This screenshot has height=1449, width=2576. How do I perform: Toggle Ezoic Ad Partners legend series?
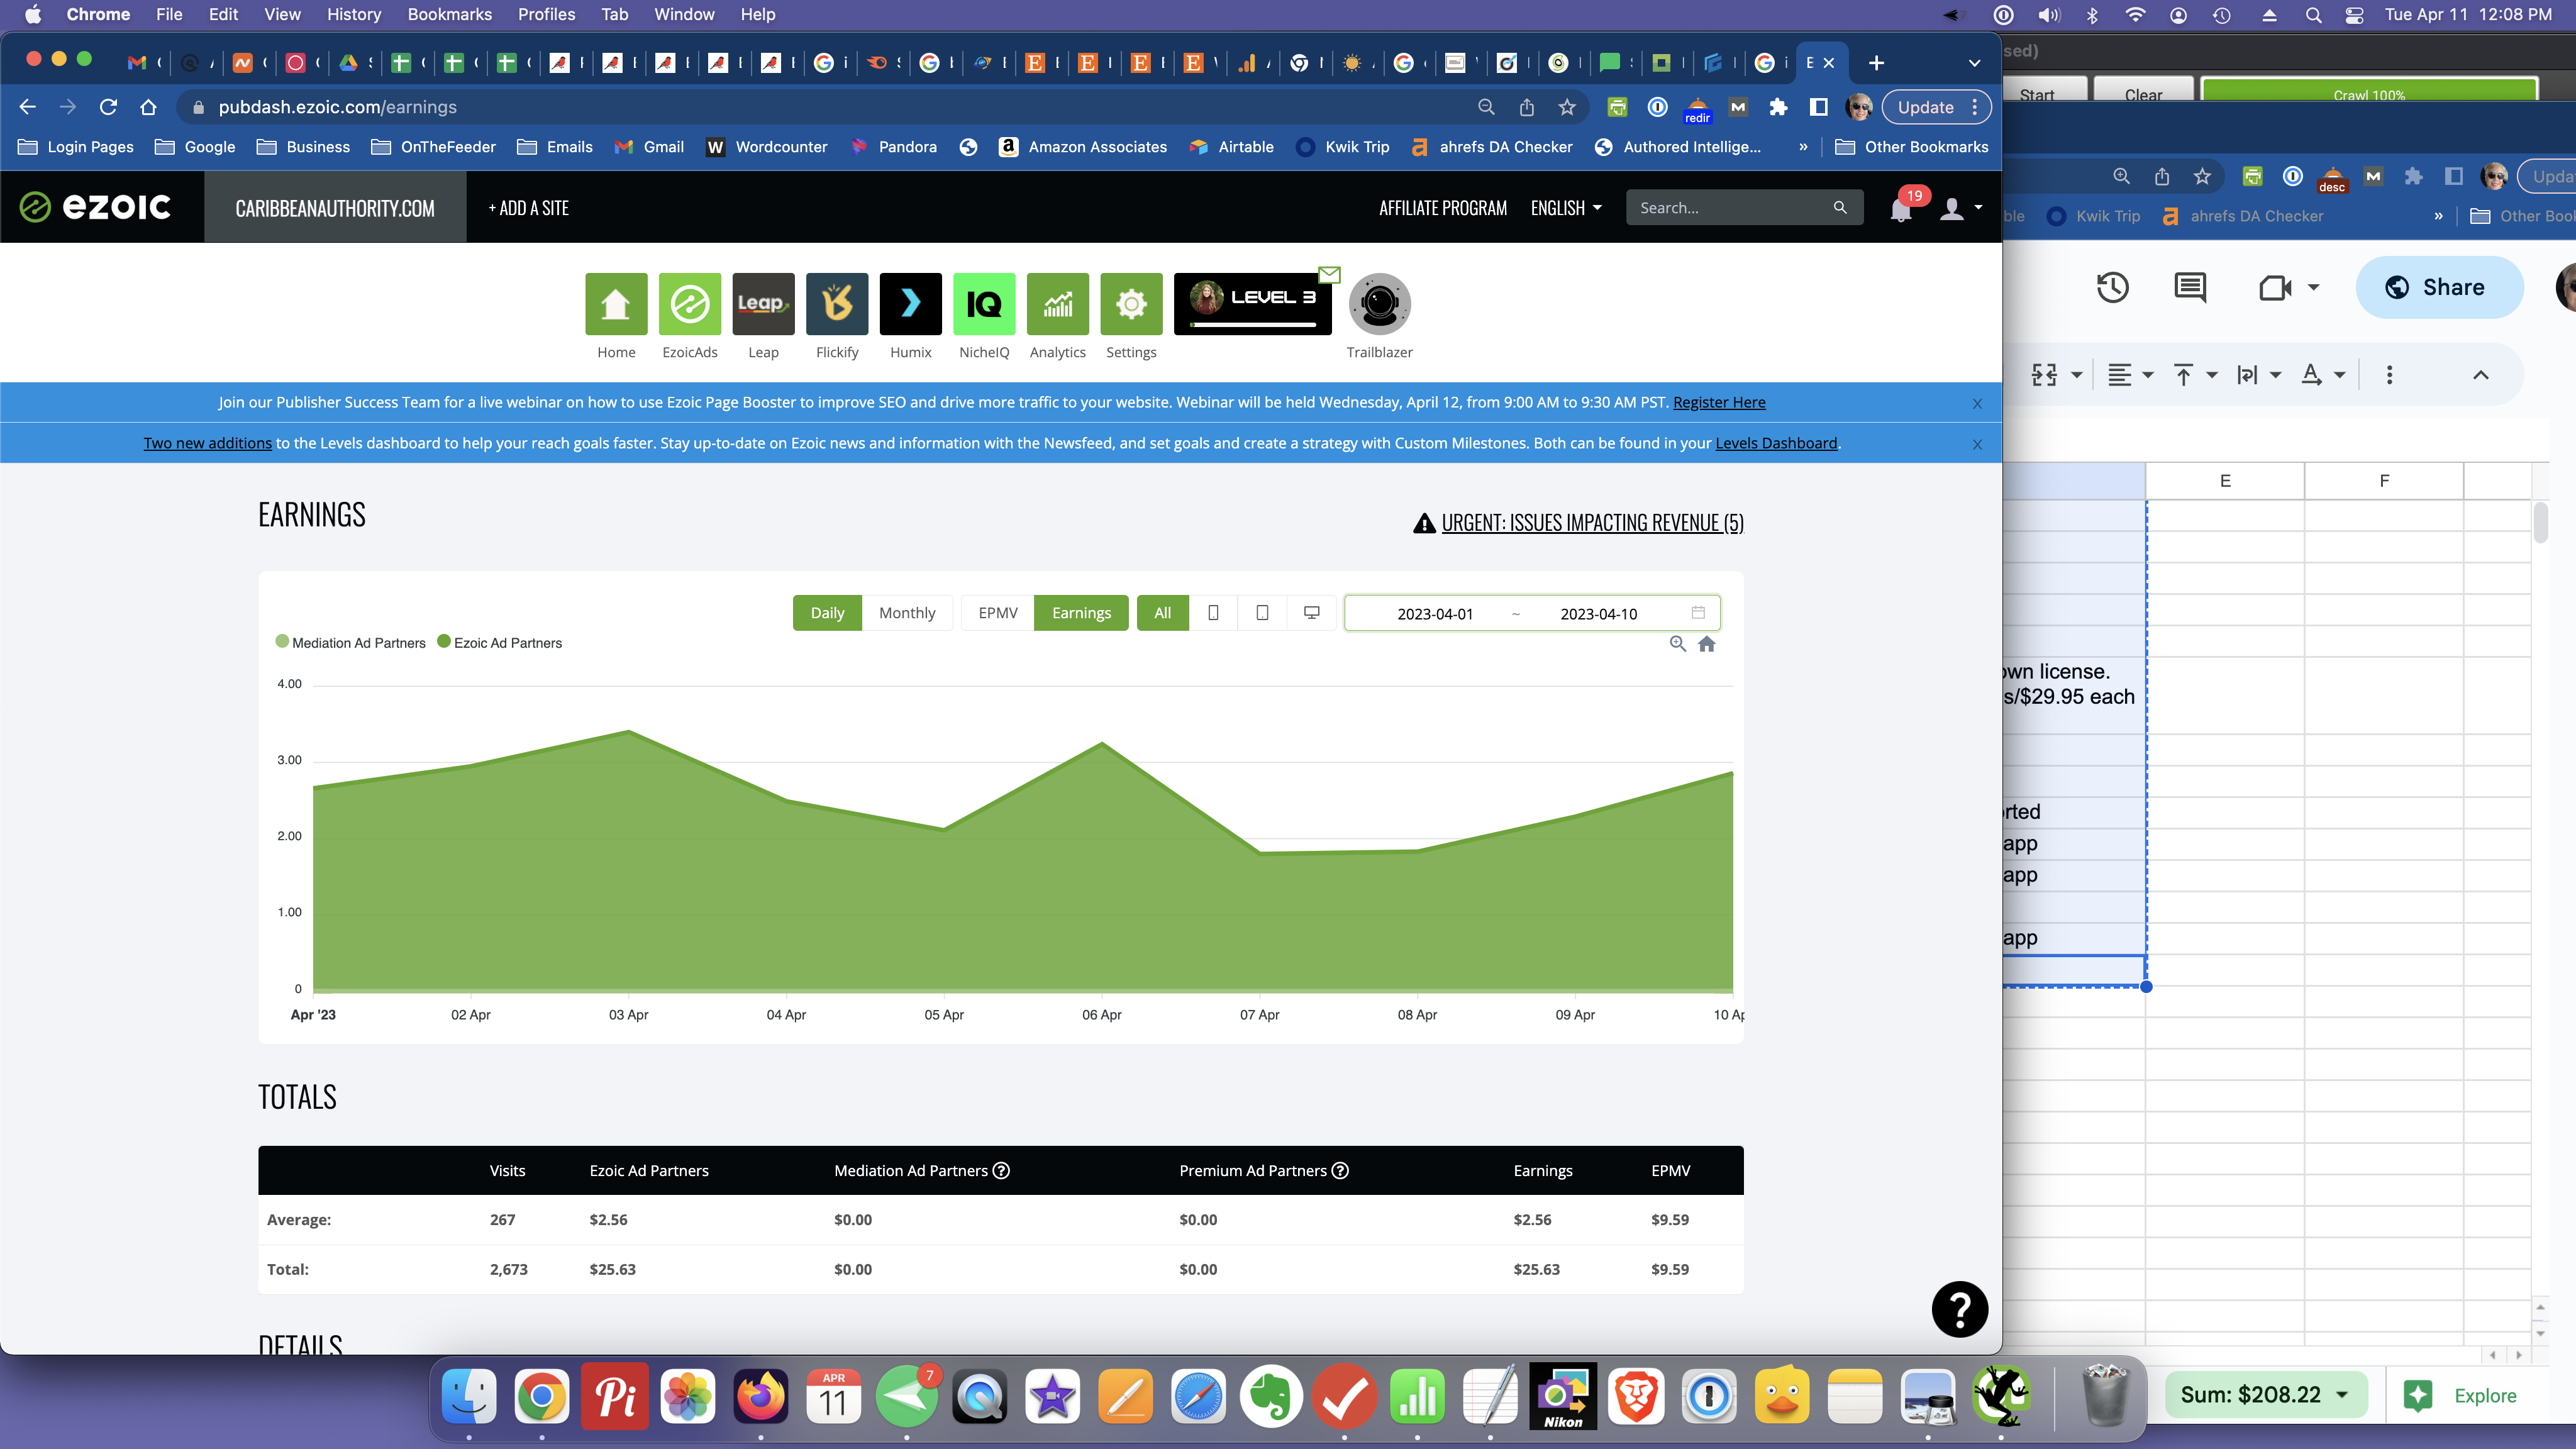(499, 642)
